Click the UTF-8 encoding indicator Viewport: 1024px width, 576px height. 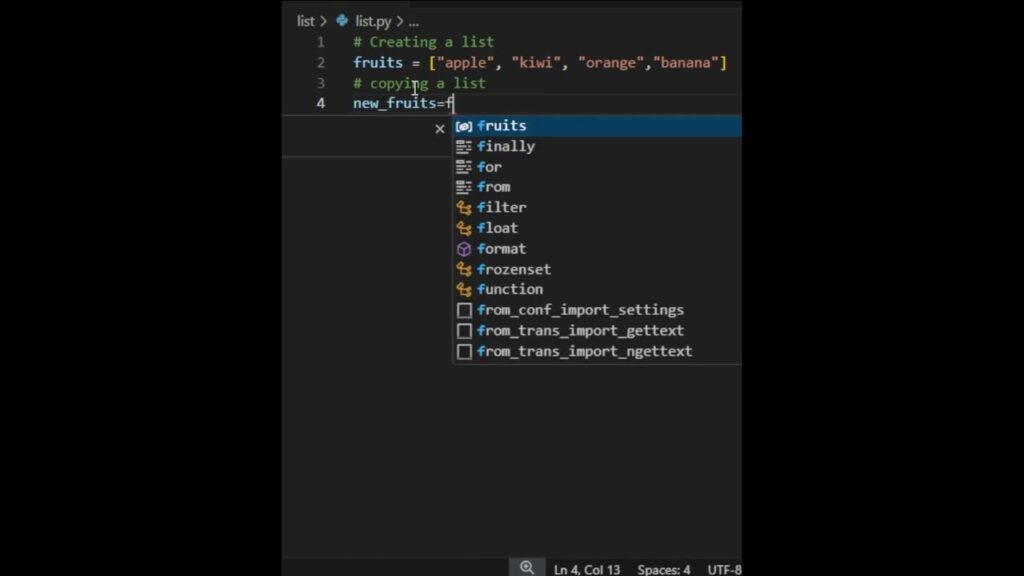723,568
